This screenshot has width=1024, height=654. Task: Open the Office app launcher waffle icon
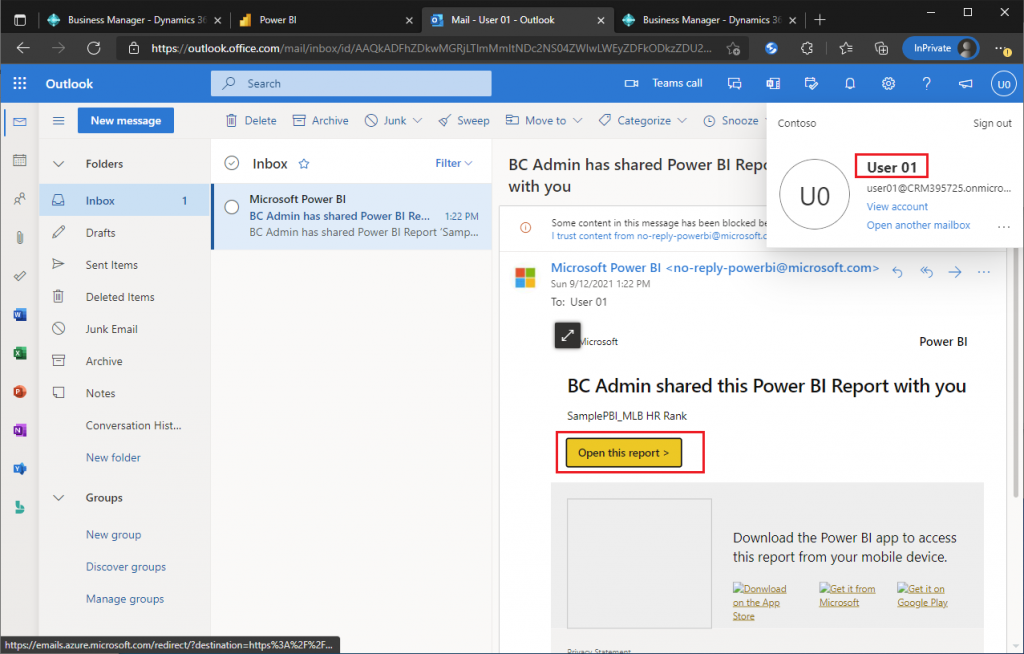20,84
